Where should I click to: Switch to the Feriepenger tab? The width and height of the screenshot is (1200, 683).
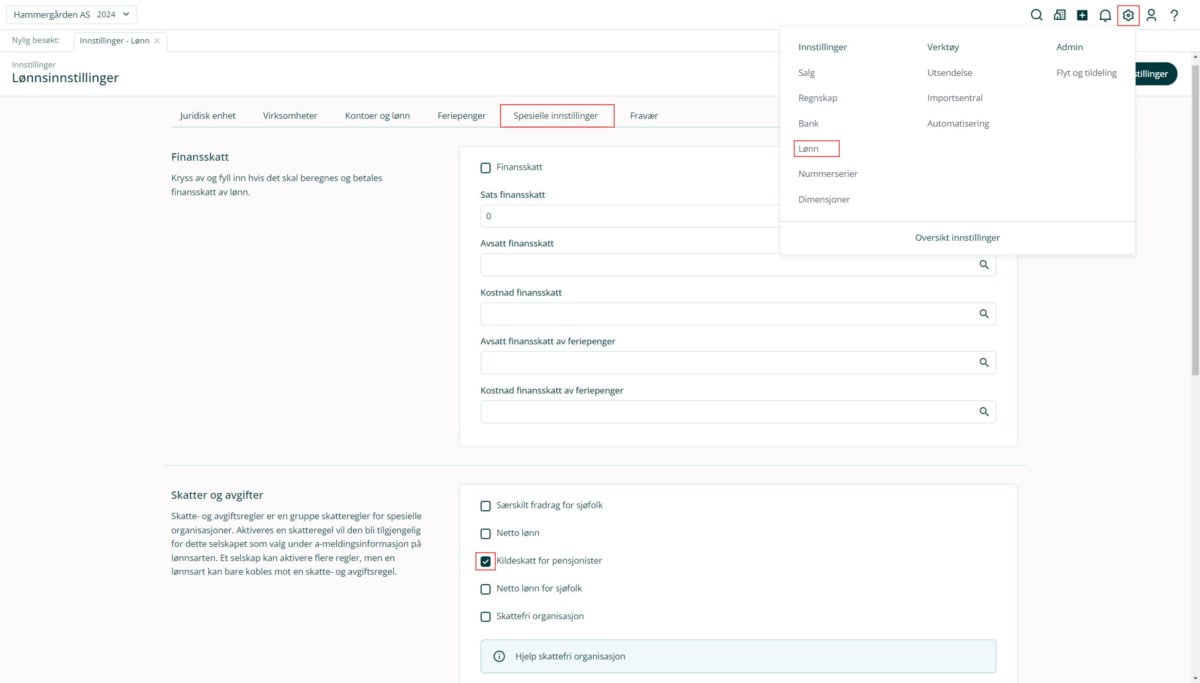pyautogui.click(x=461, y=116)
